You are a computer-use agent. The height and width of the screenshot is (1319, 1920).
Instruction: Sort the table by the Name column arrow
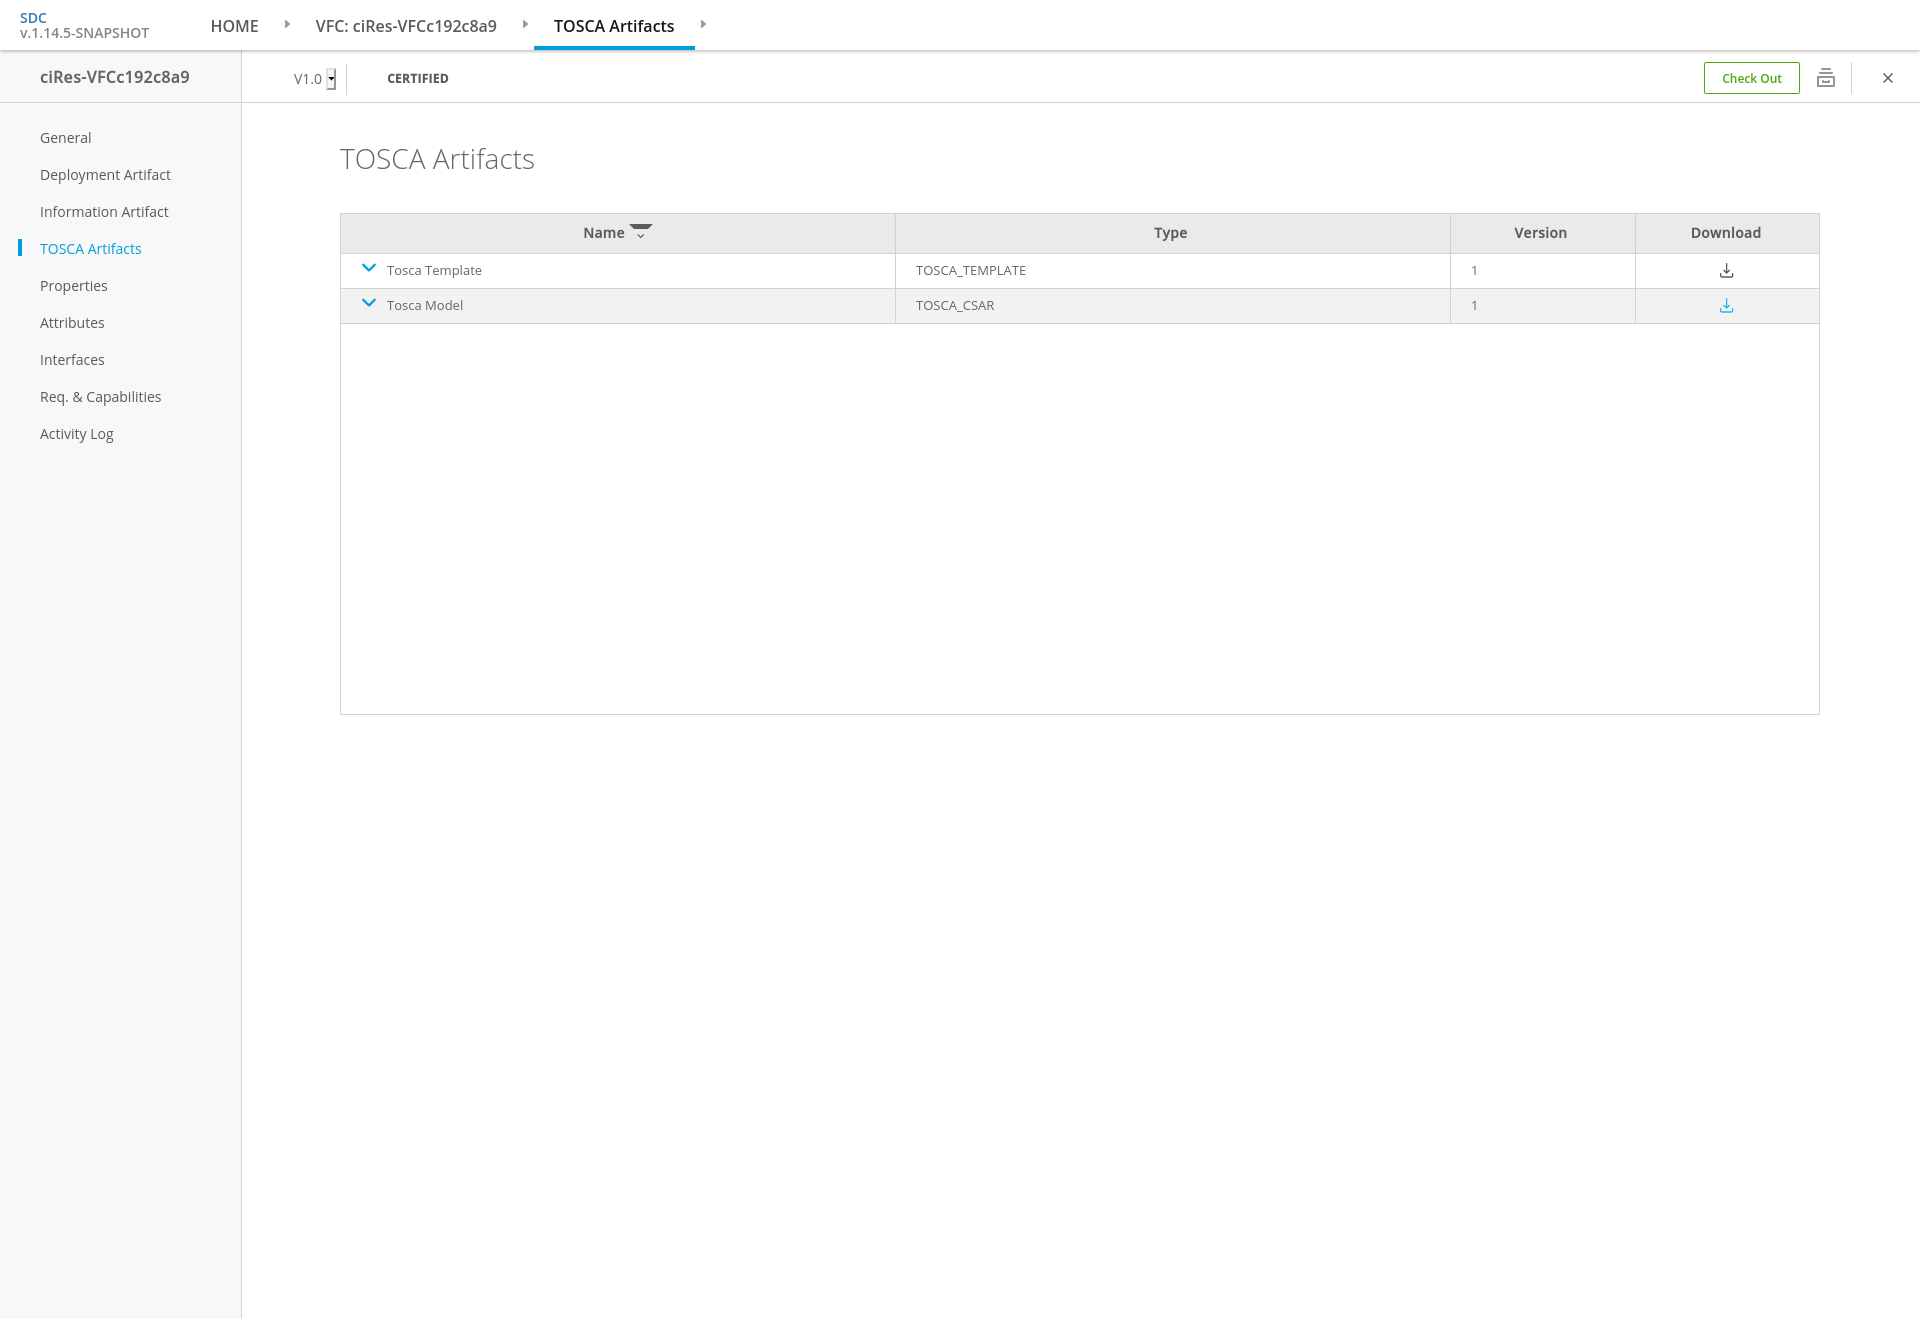coord(641,232)
